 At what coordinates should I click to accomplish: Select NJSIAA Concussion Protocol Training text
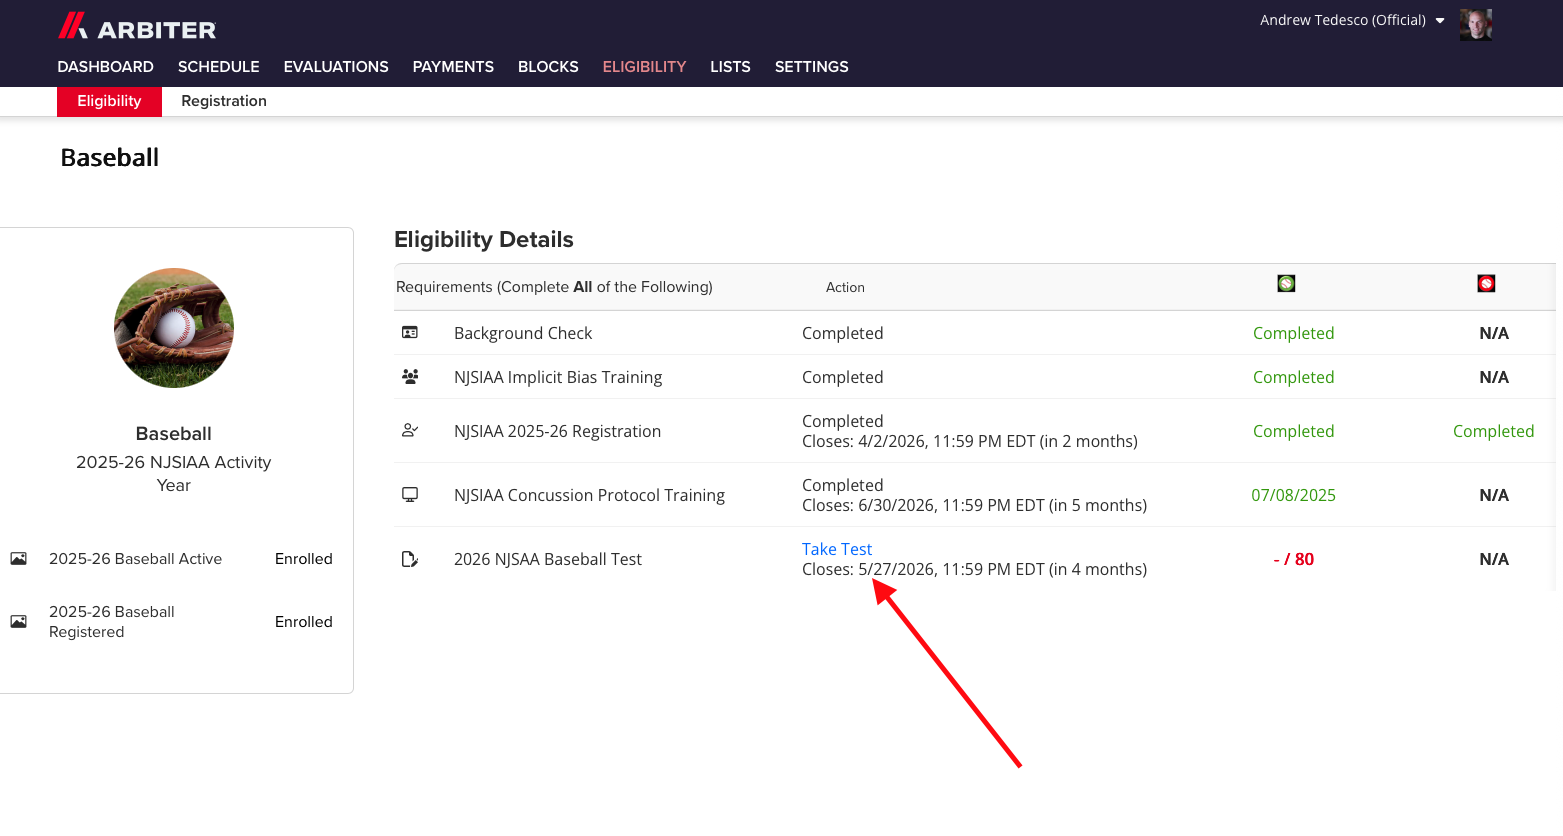(589, 495)
